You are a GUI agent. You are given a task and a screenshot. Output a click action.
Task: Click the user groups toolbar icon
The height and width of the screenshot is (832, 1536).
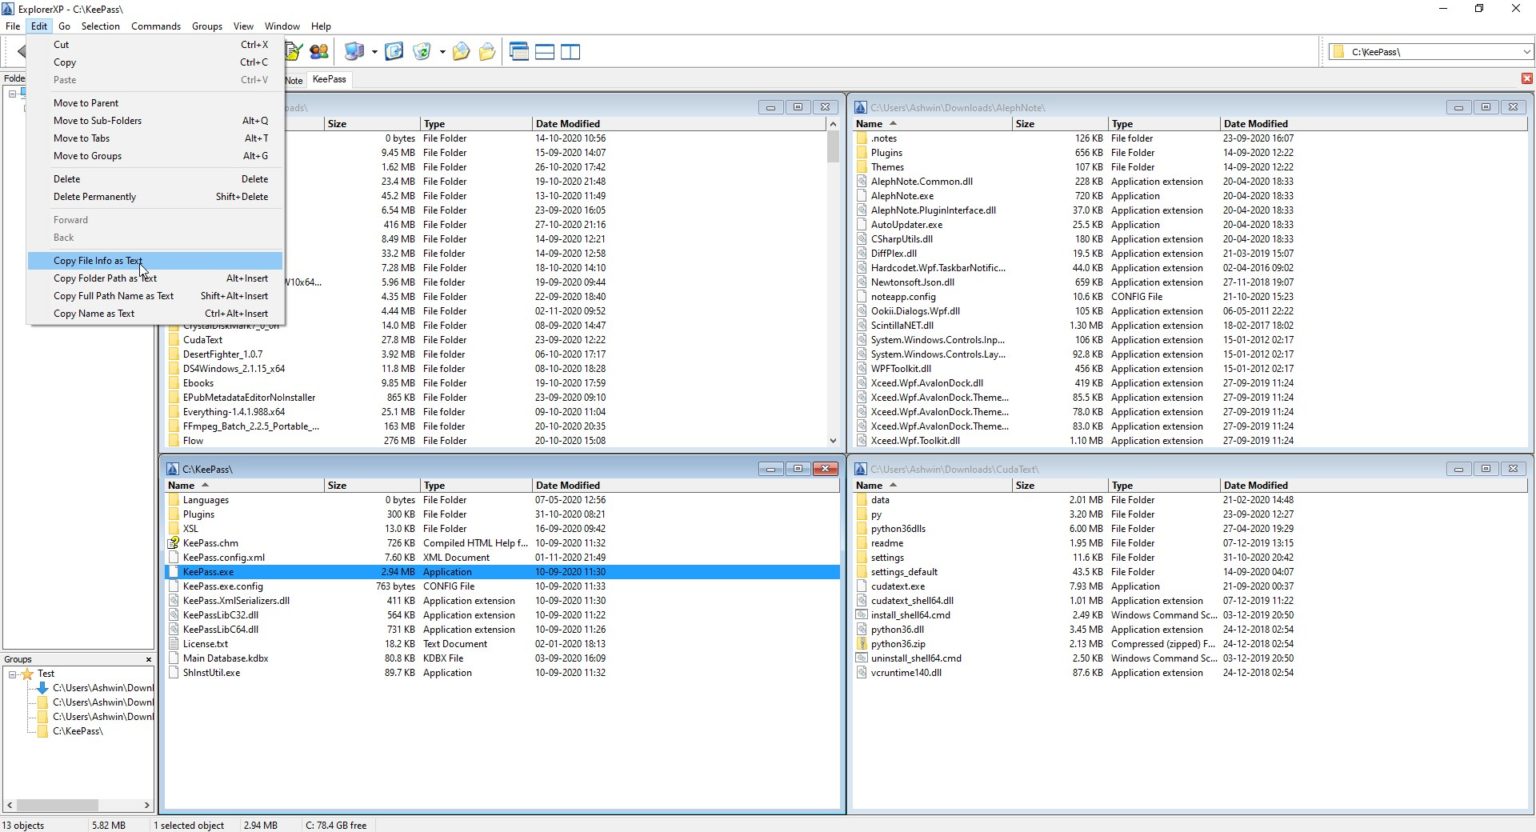pos(320,51)
